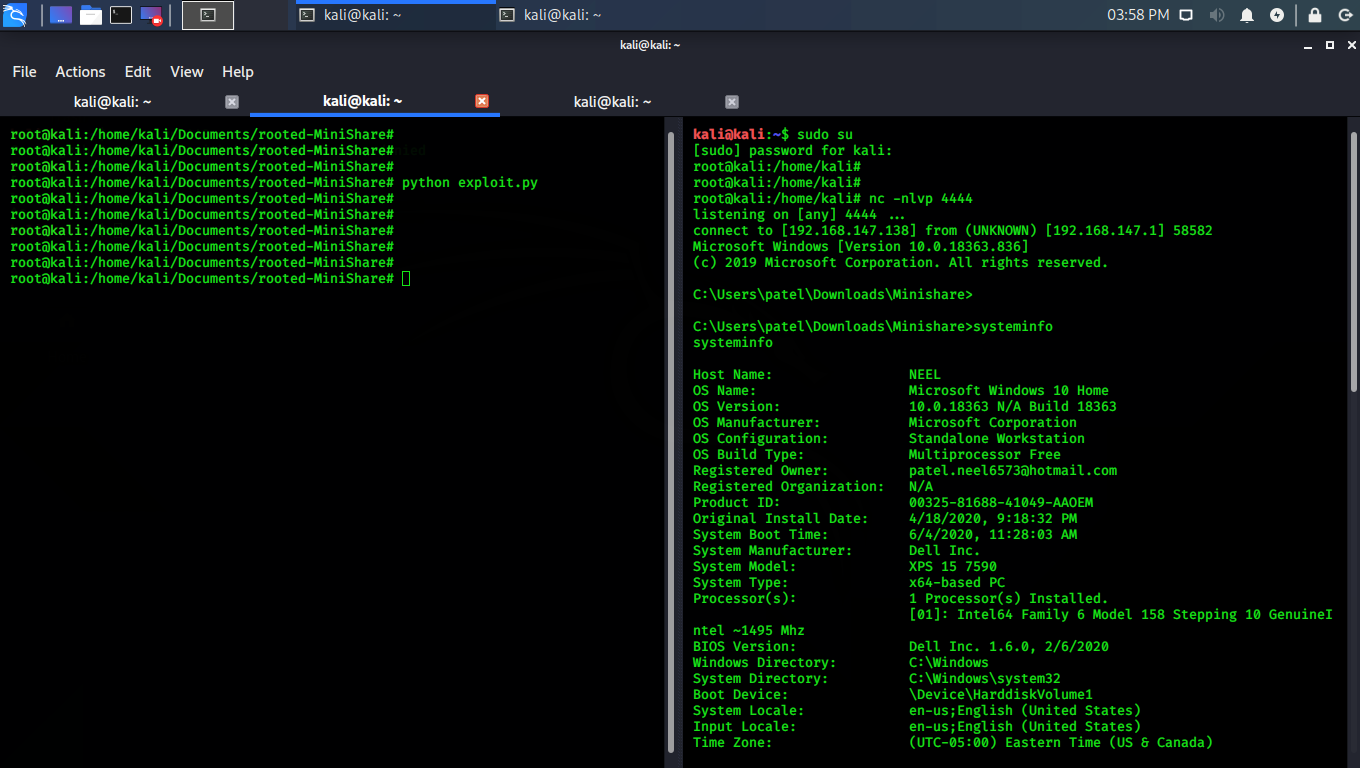1360x768 pixels.
Task: Click the 'sudo su' command text
Action: [825, 135]
